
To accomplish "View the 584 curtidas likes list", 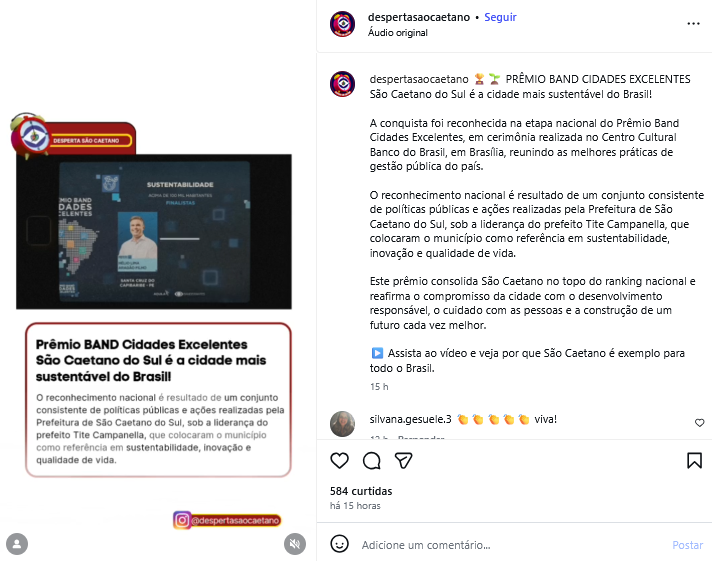I will coord(361,491).
